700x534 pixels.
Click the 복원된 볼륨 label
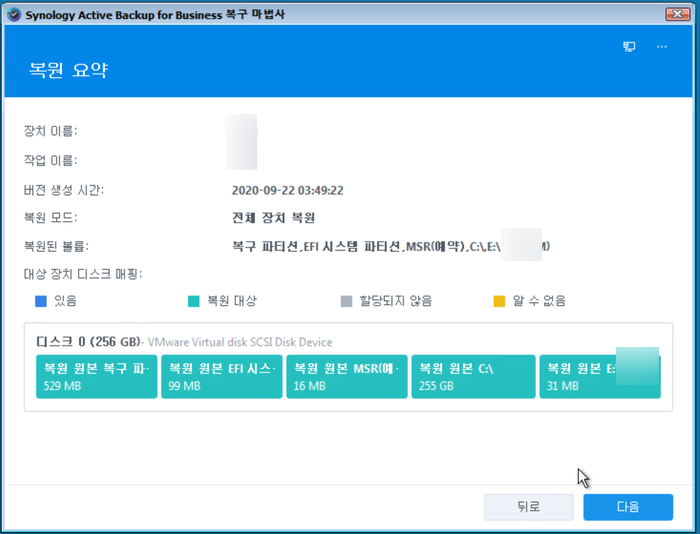point(56,246)
